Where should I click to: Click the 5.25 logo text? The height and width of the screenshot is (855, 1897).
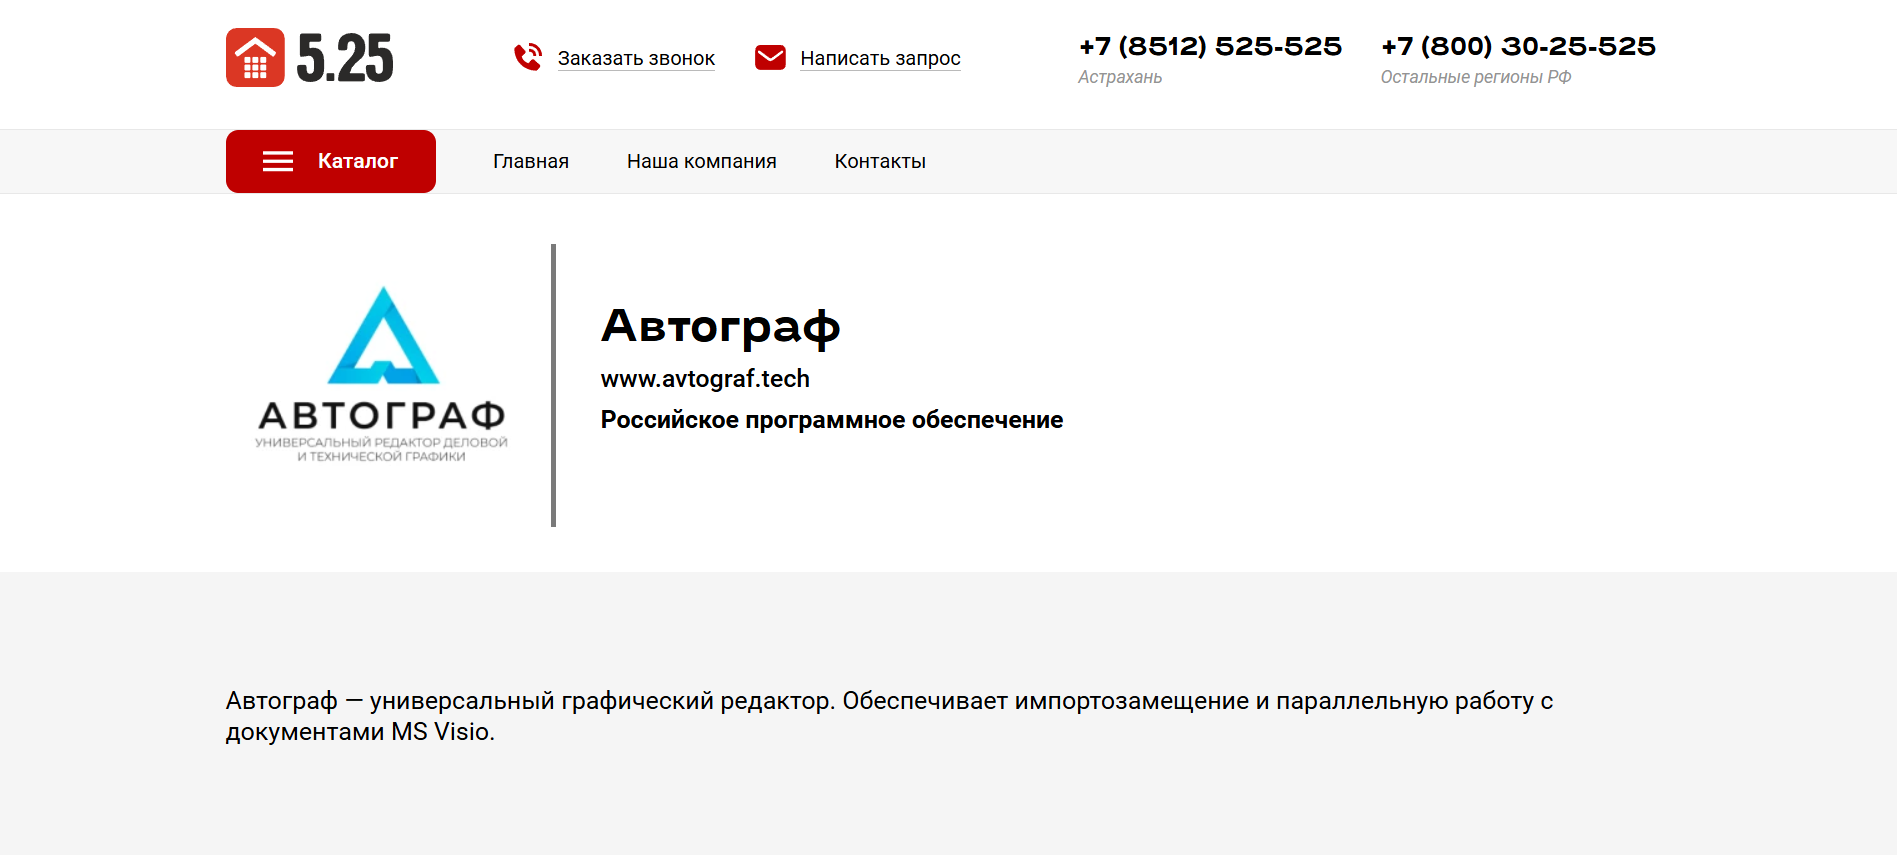click(345, 58)
